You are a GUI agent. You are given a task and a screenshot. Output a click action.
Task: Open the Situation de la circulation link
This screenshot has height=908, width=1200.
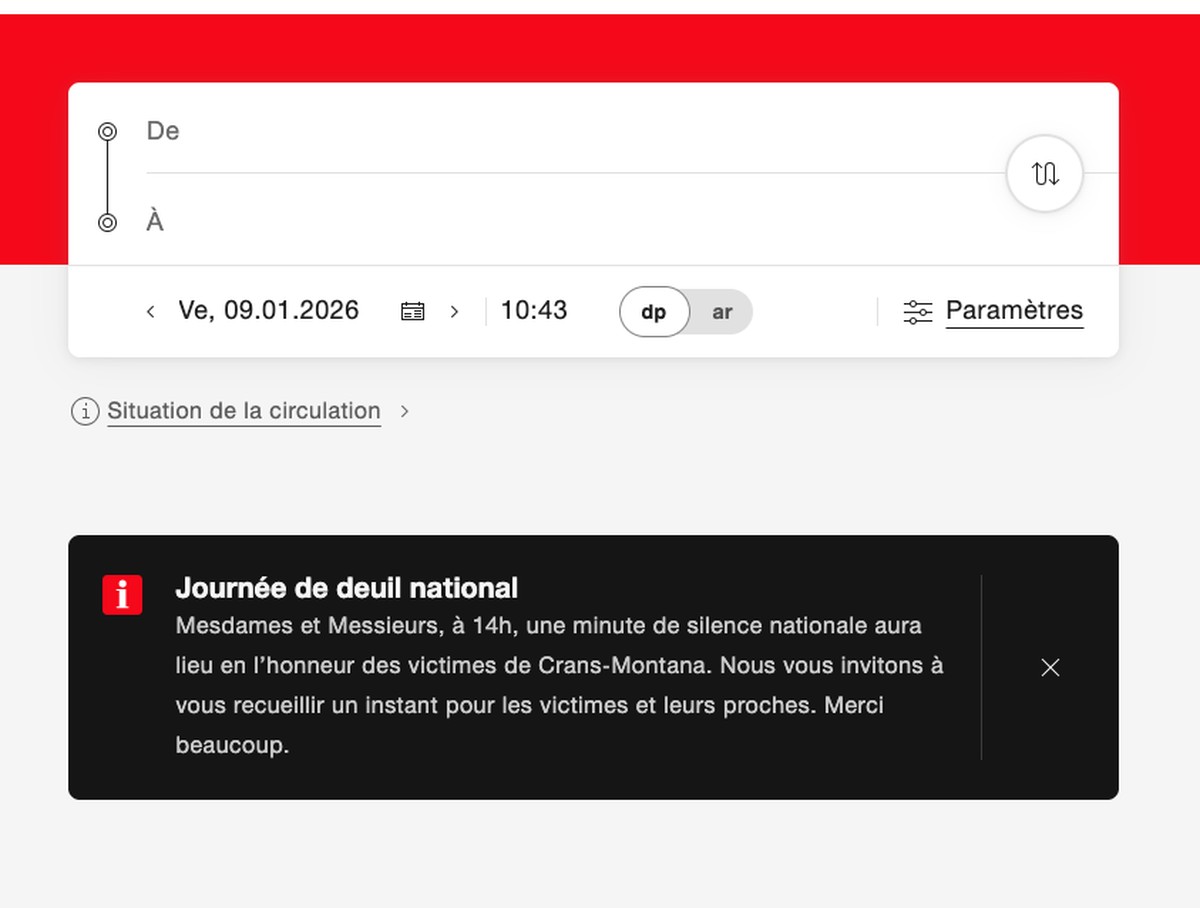tap(244, 411)
